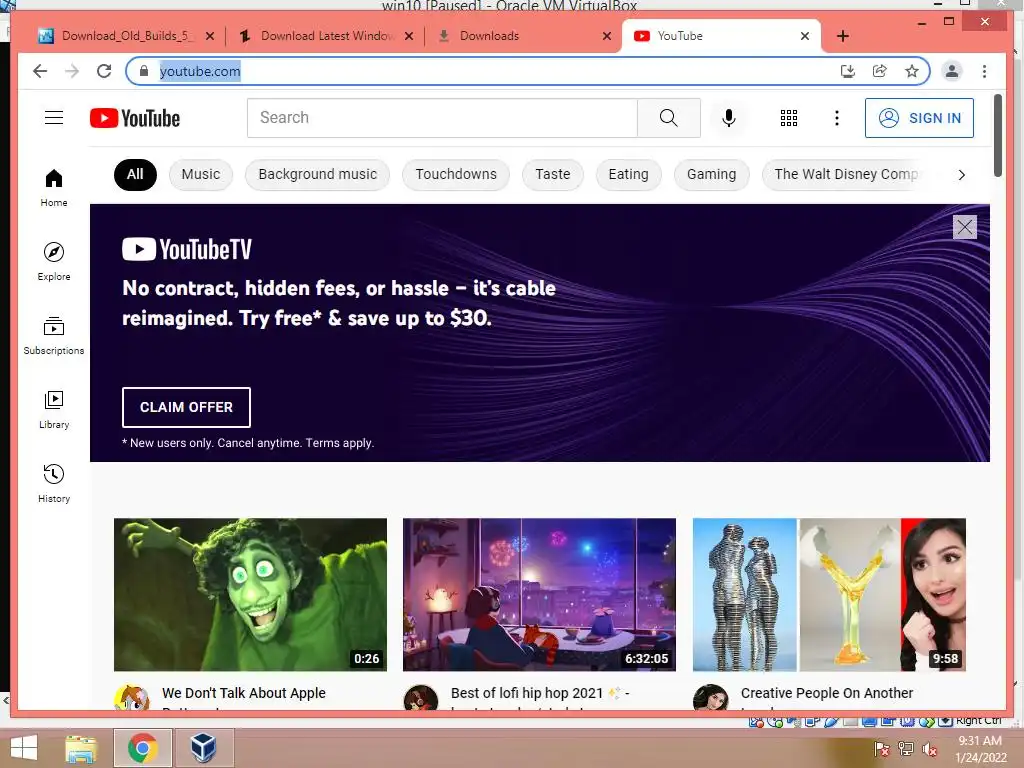Click the page vertical scrollbar thumb
Screen dimensions: 1024x768
point(997,135)
